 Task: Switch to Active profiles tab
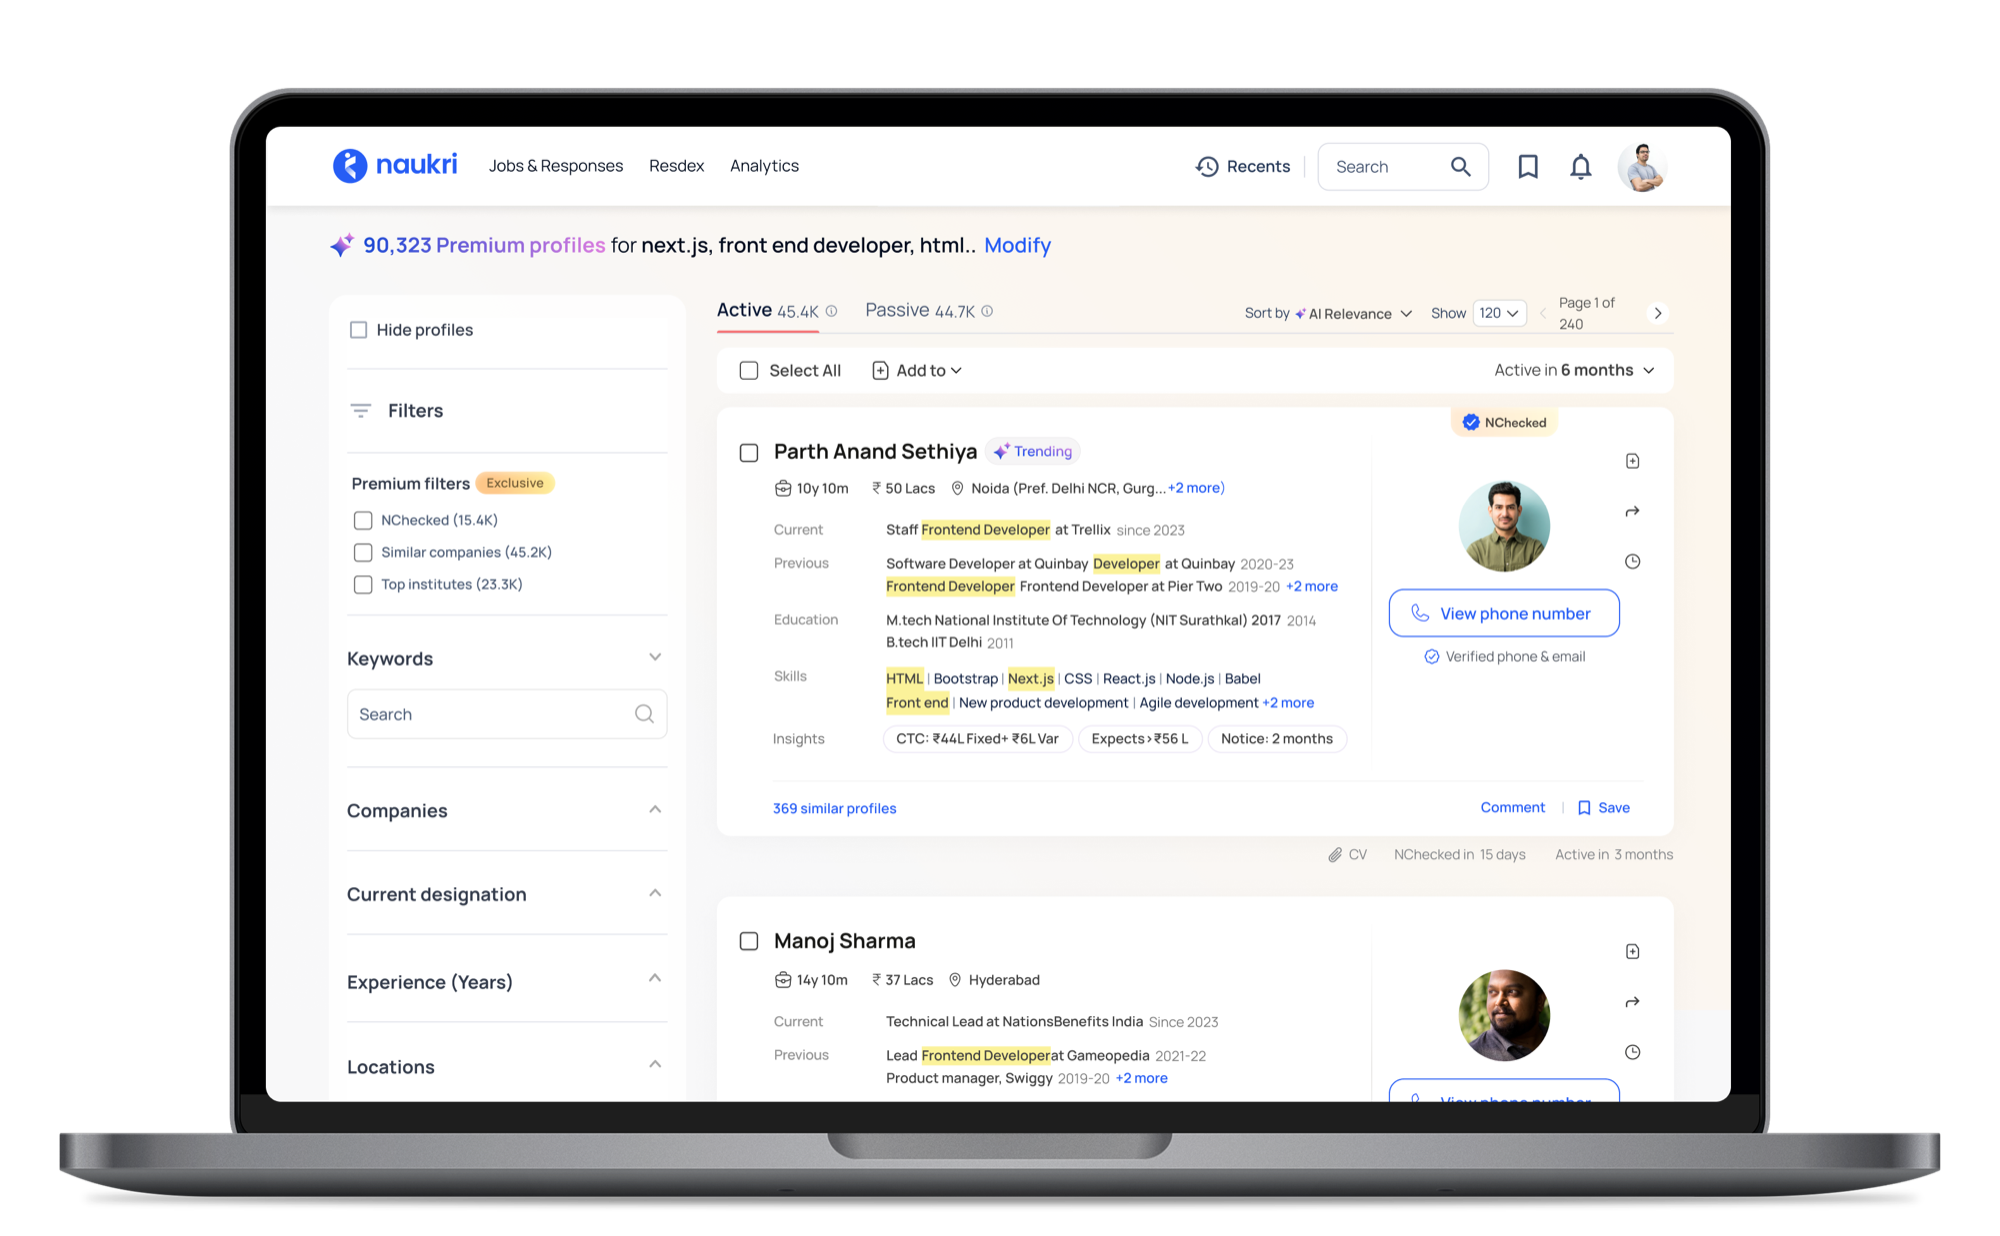click(767, 311)
